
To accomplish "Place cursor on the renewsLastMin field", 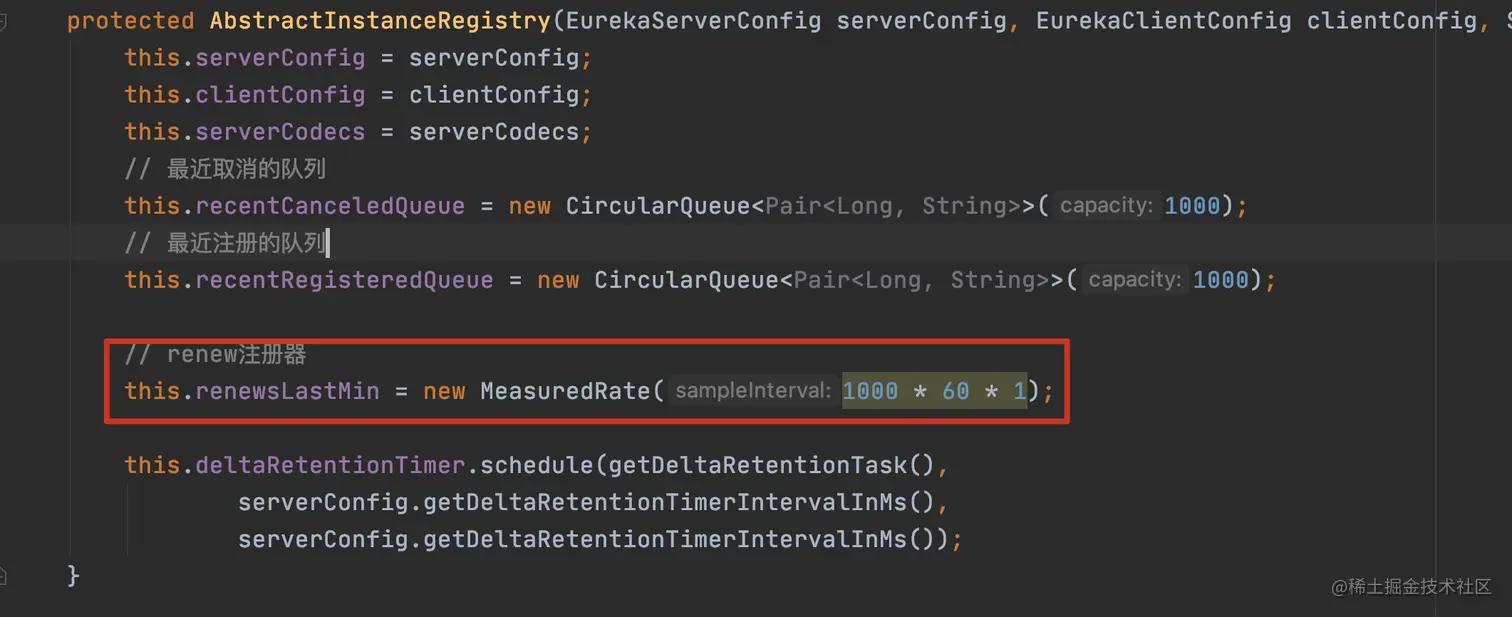I will coord(287,391).
